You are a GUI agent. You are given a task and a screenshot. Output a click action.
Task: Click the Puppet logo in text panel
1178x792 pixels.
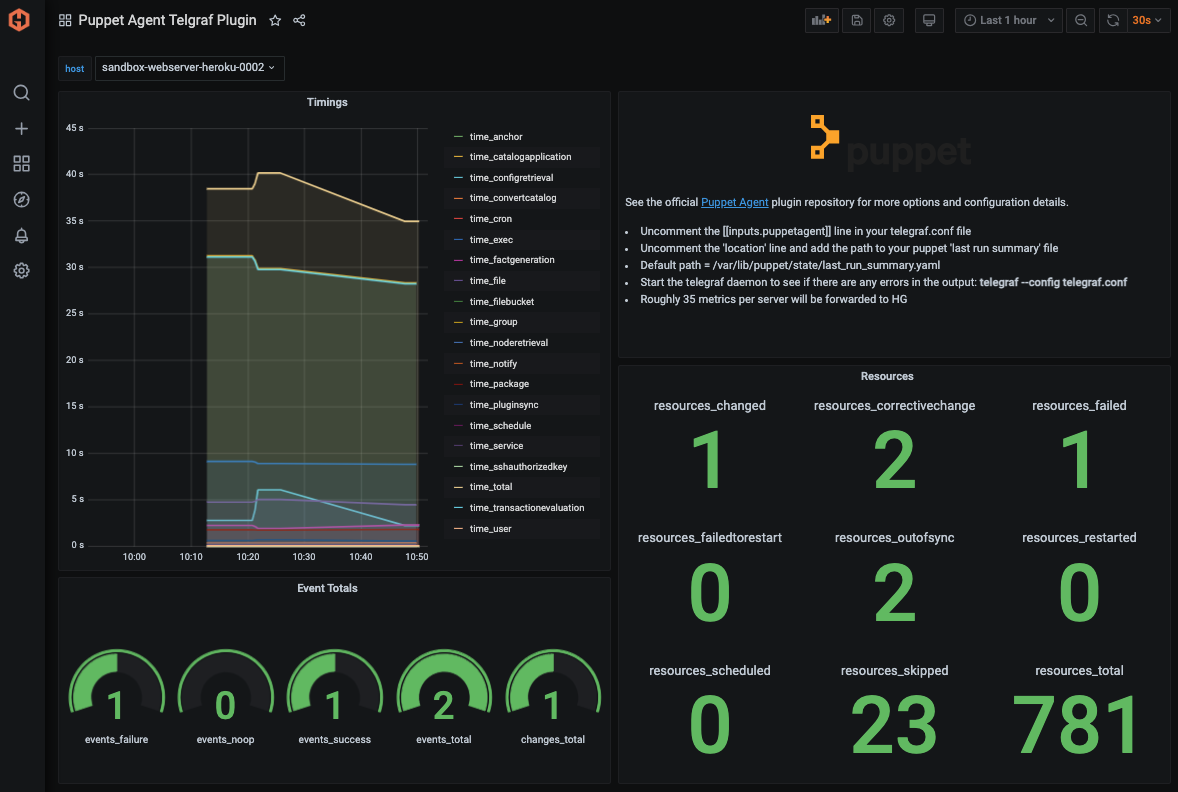(x=891, y=145)
